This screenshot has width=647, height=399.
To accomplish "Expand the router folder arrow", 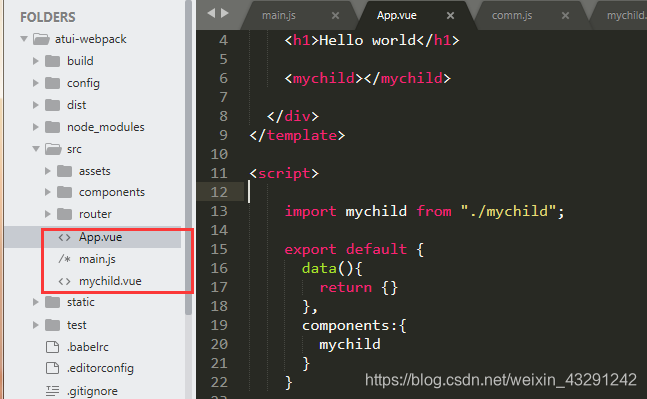I will (x=47, y=214).
